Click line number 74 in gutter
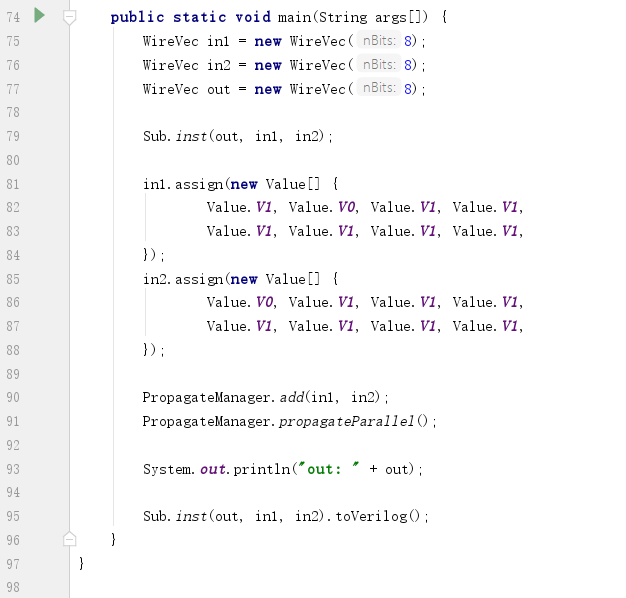The width and height of the screenshot is (626, 598). [x=13, y=17]
